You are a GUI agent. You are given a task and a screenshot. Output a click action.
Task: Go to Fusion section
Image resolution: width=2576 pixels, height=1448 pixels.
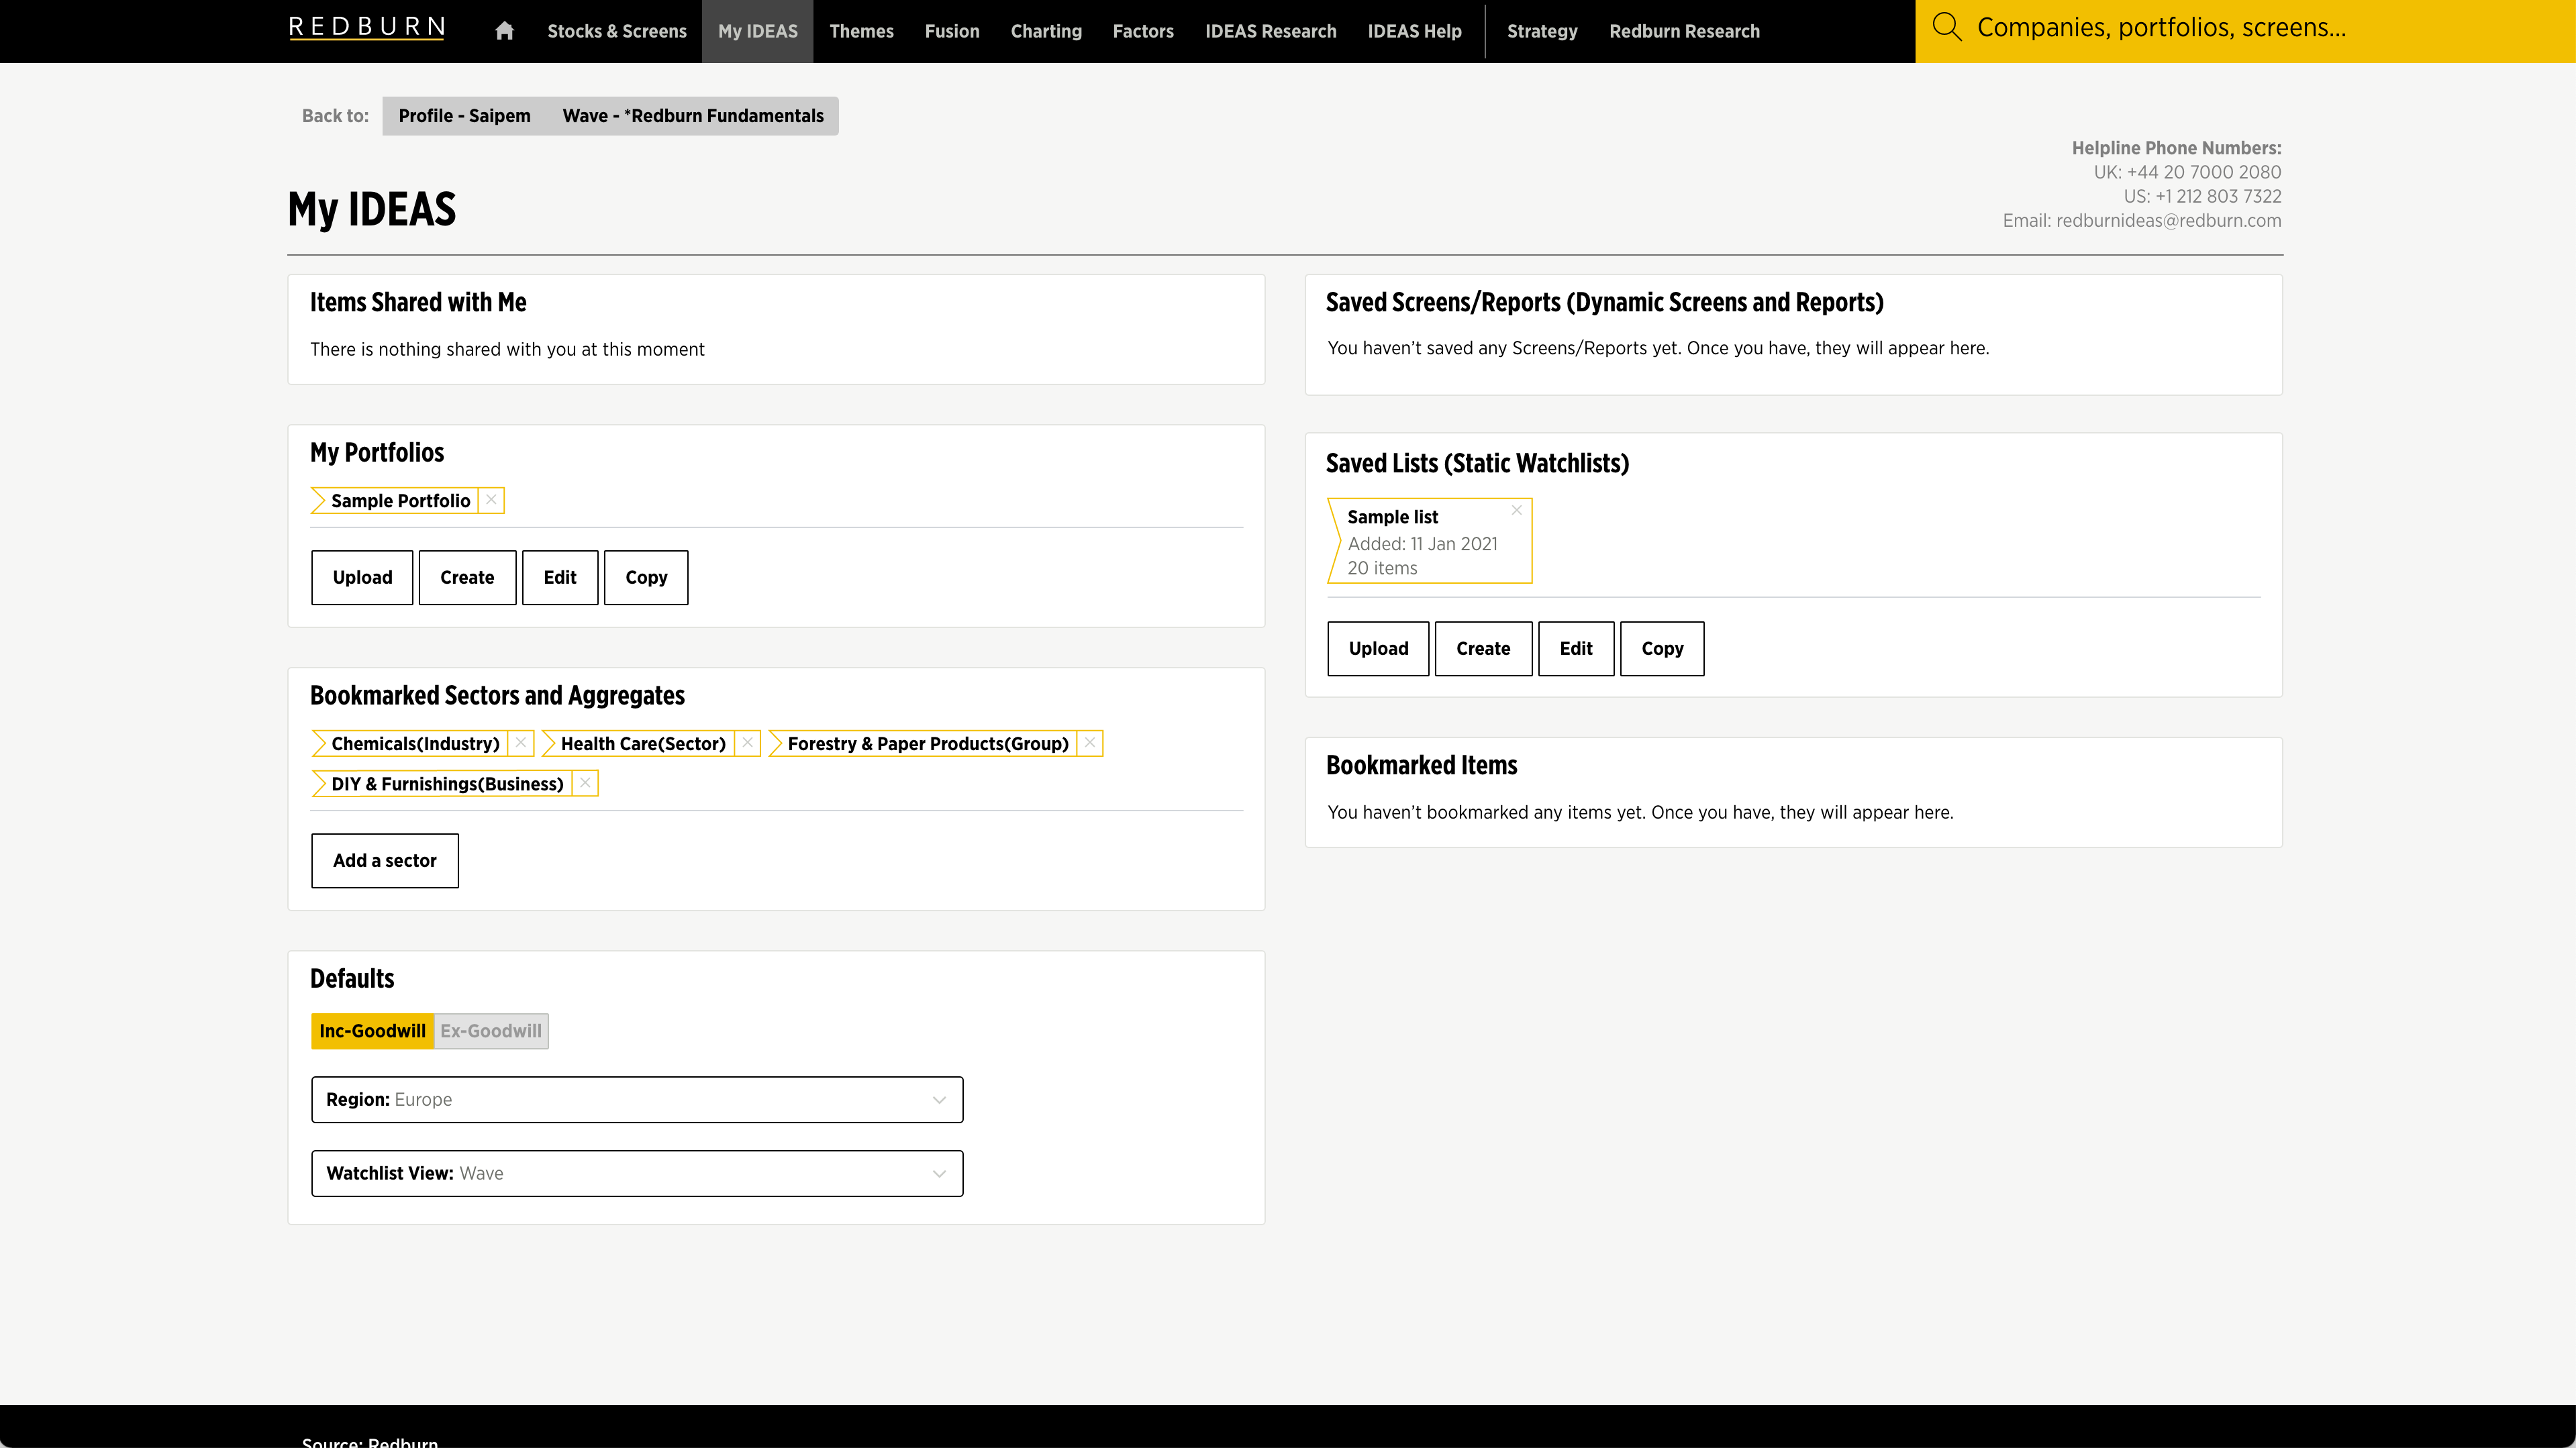point(952,31)
